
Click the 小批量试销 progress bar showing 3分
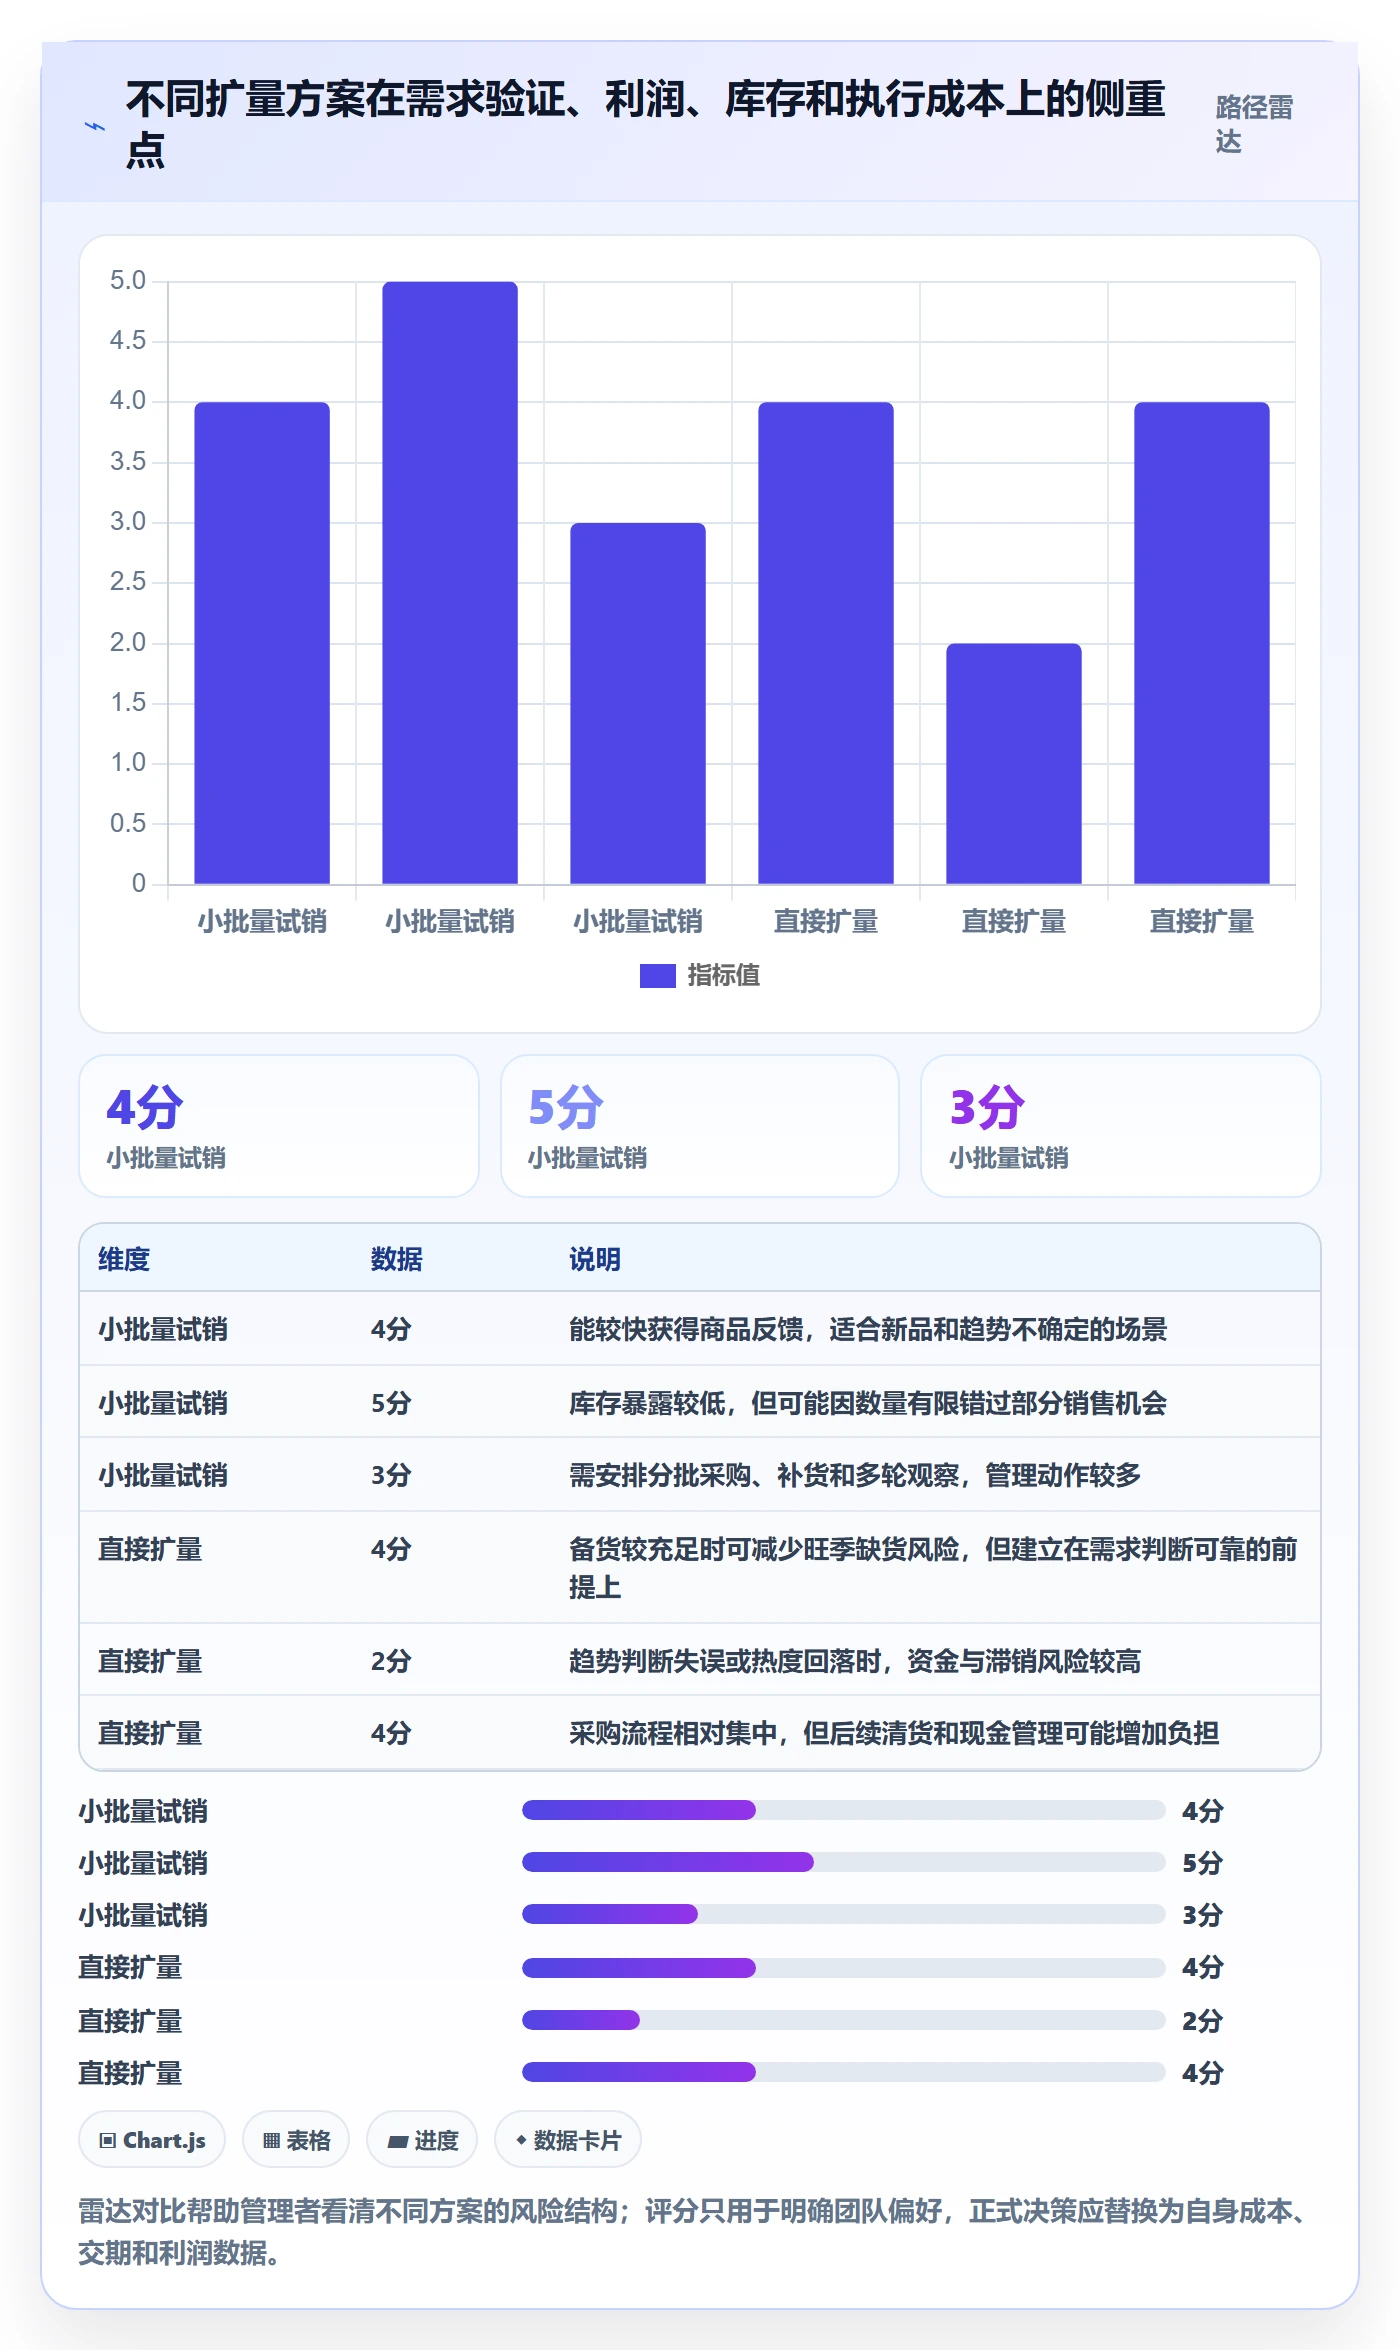pos(844,1914)
